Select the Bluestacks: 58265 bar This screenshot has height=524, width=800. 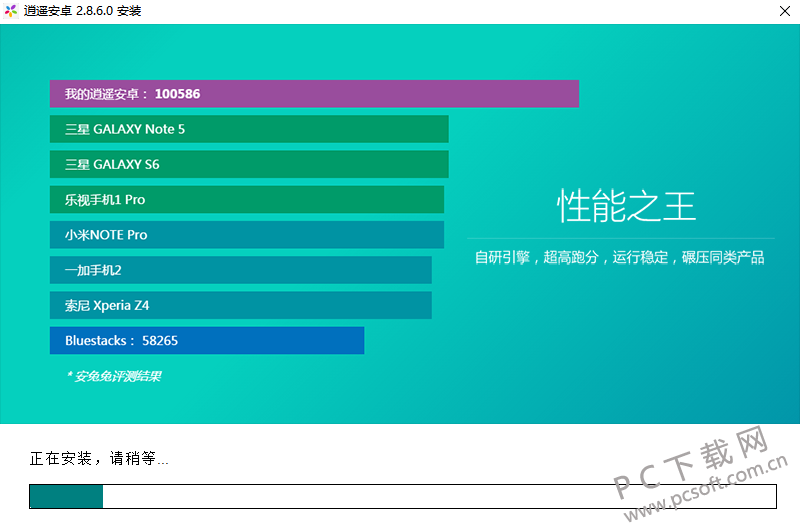pos(207,340)
